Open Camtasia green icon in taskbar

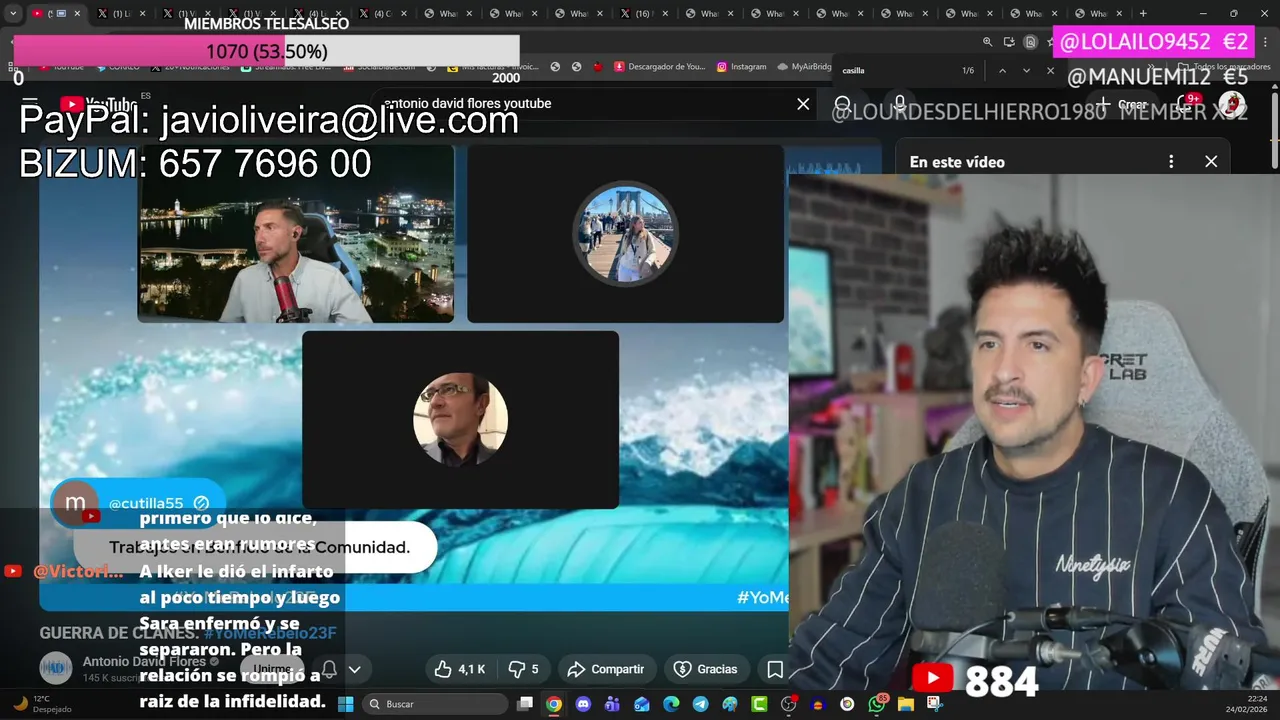tap(759, 704)
